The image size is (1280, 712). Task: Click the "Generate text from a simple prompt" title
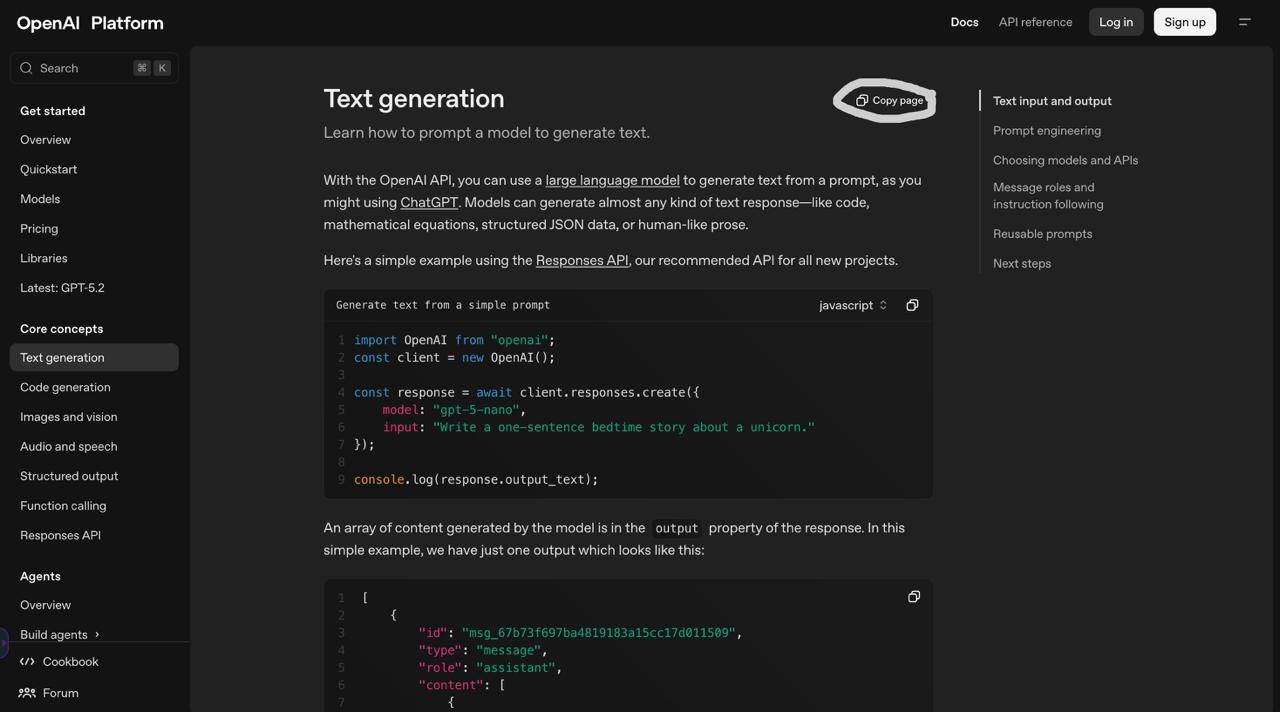pyautogui.click(x=443, y=305)
